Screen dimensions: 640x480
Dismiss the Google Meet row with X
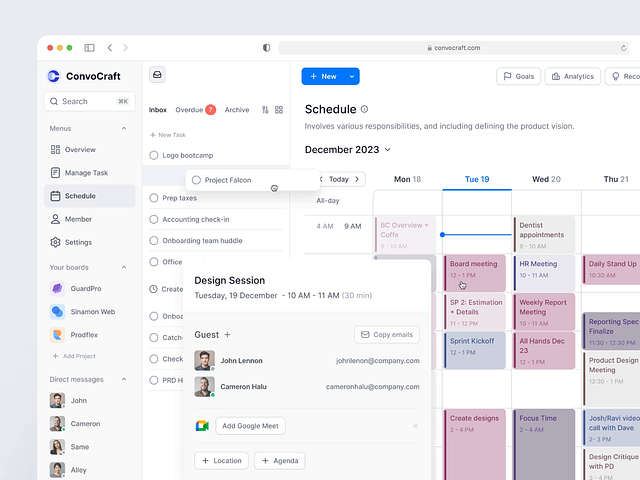(x=415, y=426)
